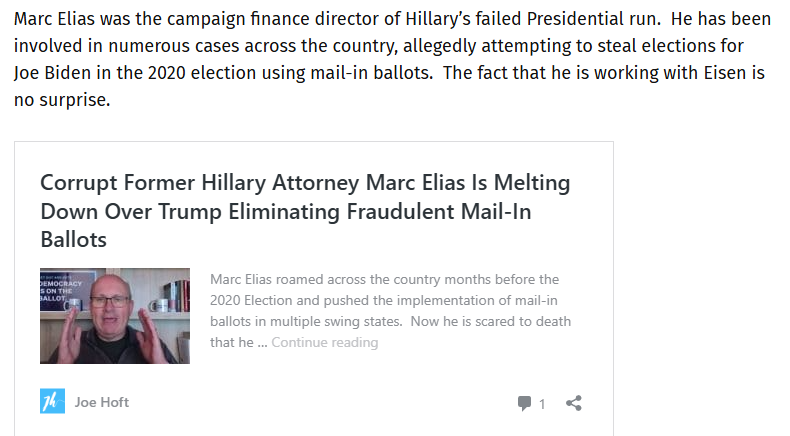Image resolution: width=790 pixels, height=436 pixels.
Task: Click the comment count number 1
Action: pos(542,404)
